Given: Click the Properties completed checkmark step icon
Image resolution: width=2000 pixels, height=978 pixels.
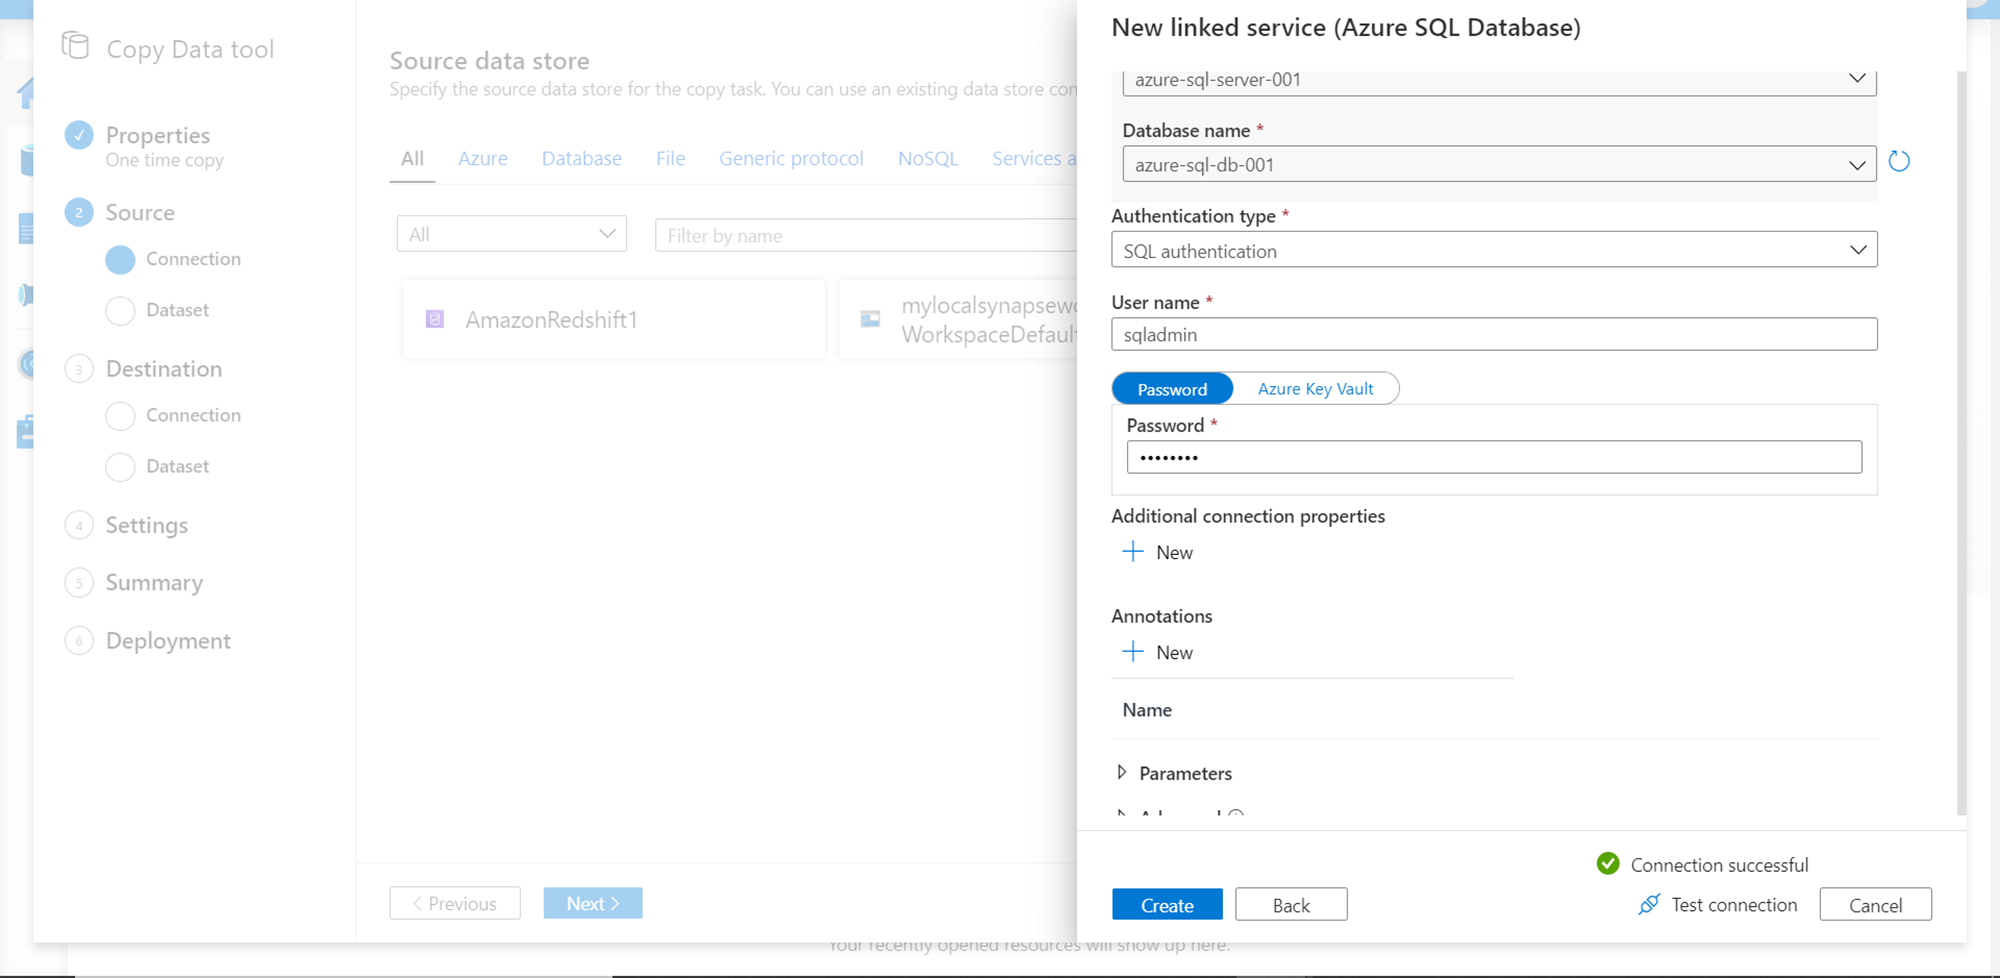Looking at the screenshot, I should point(79,135).
